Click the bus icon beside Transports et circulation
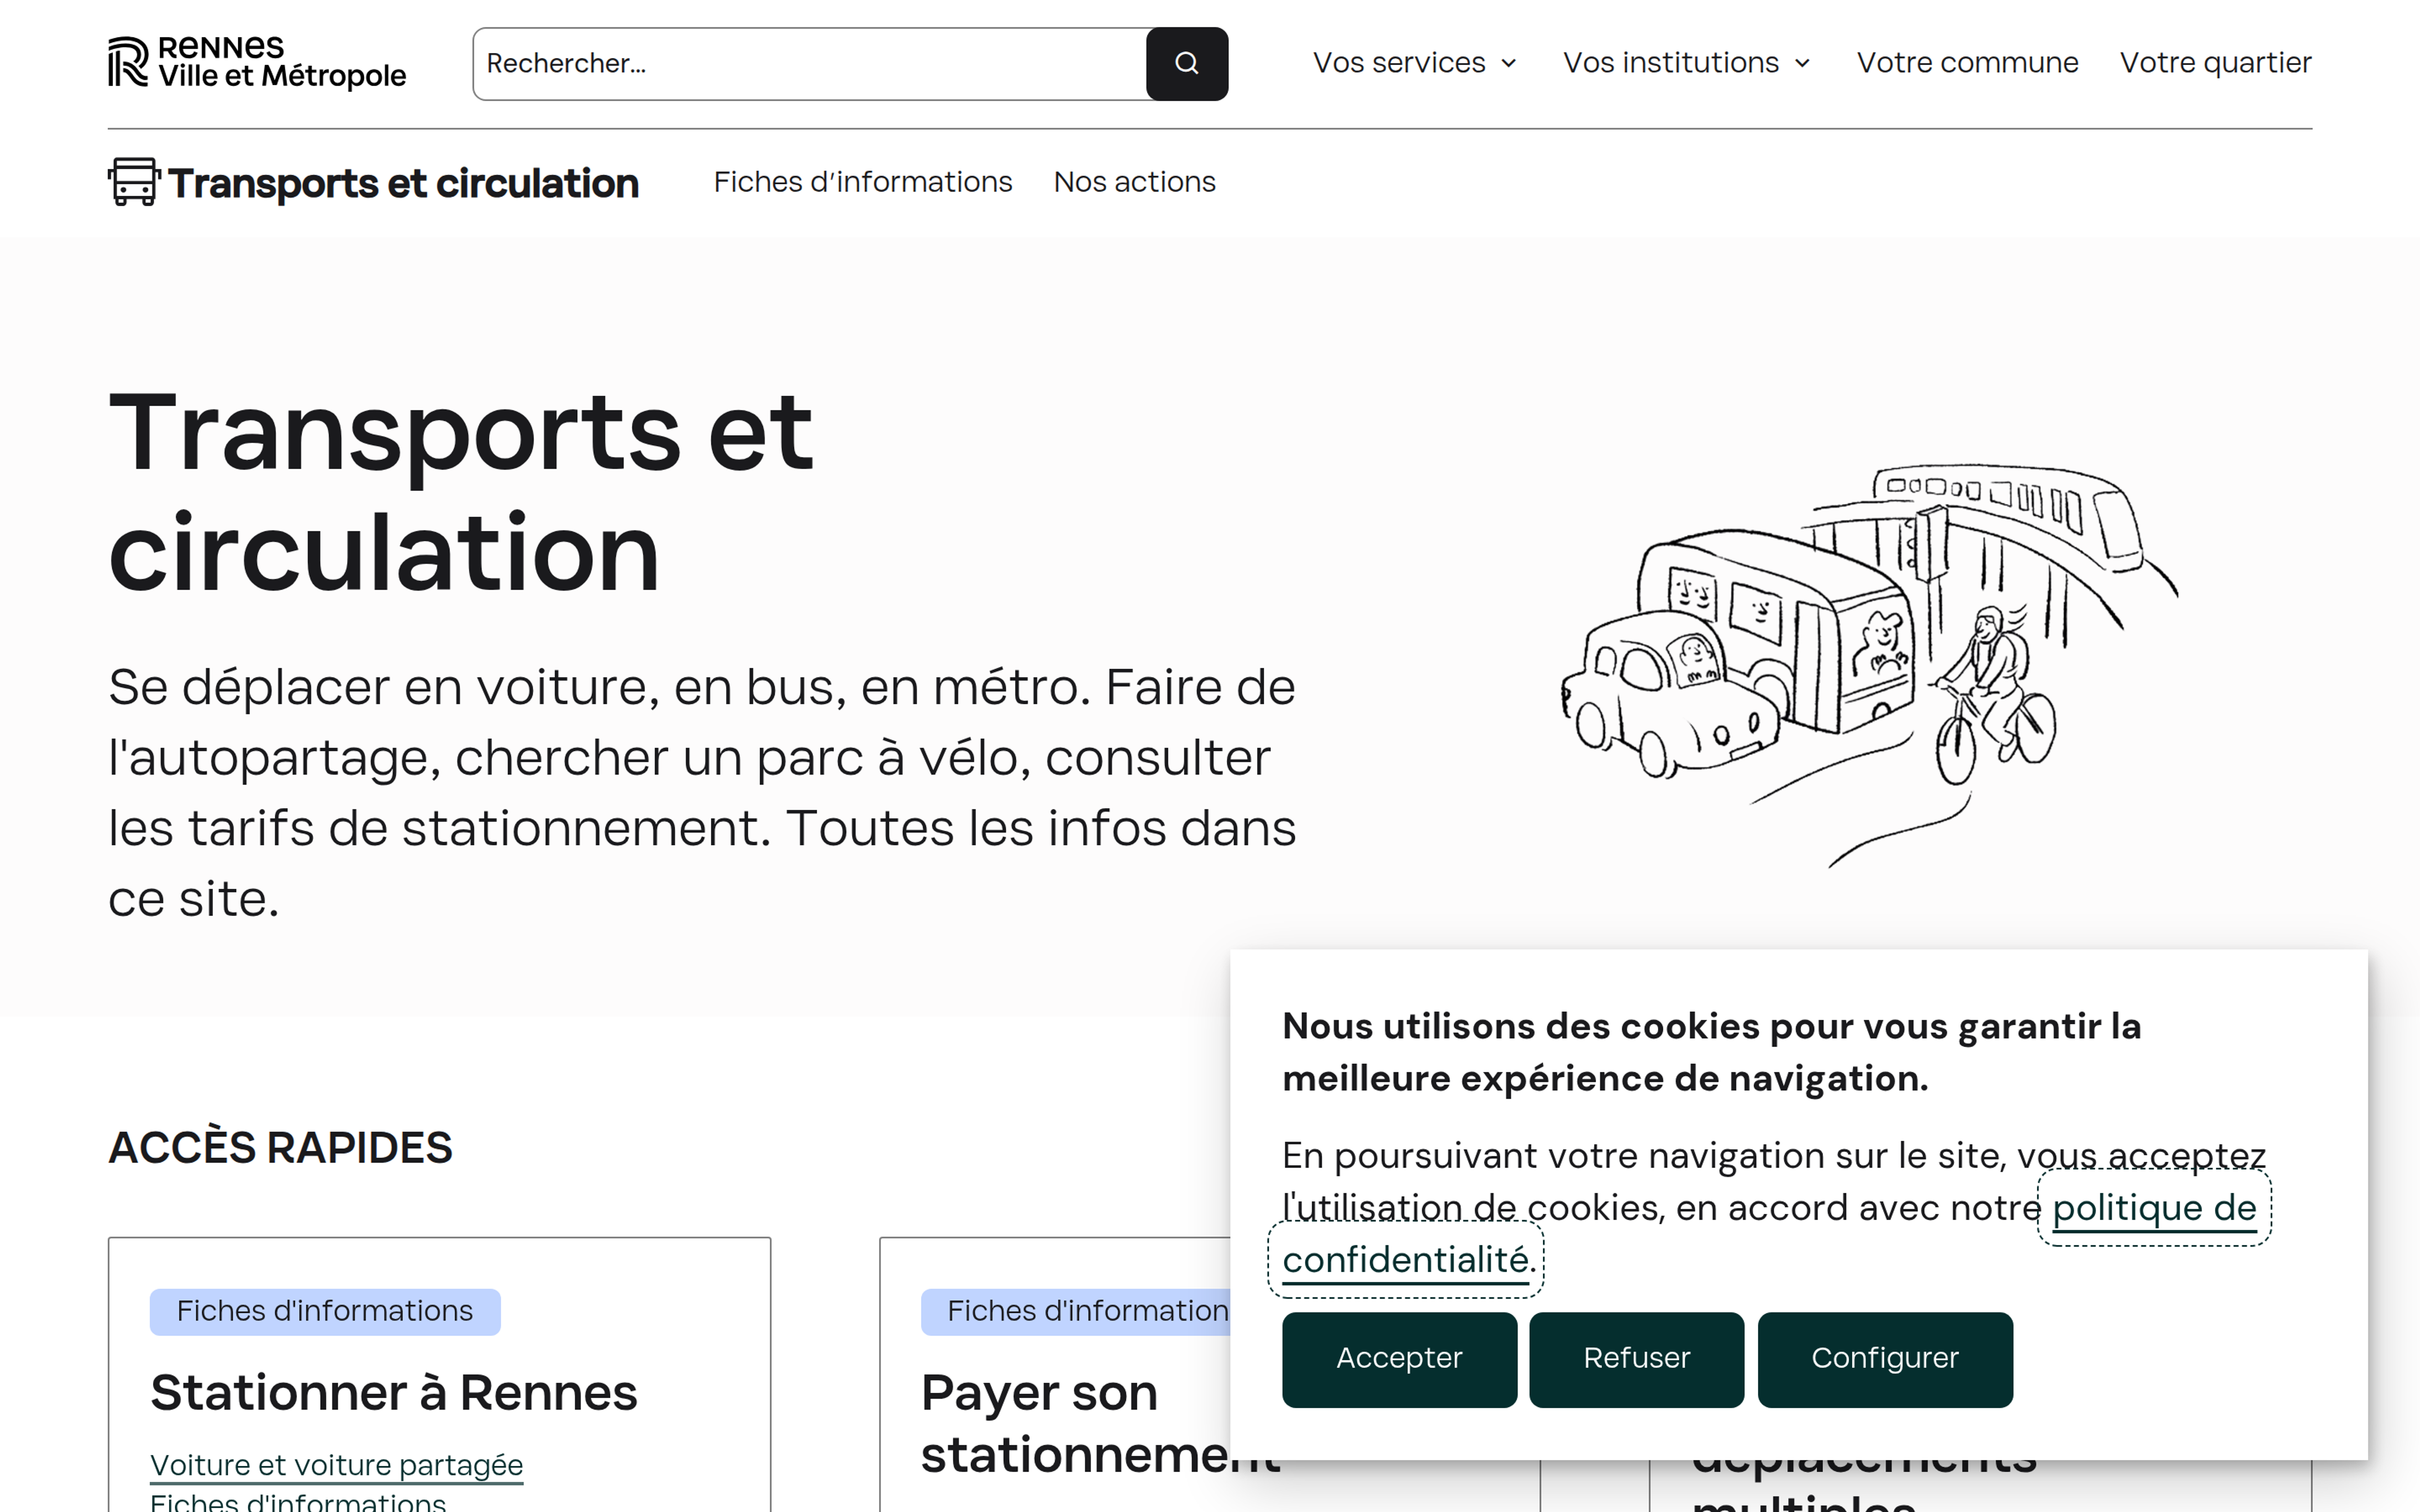Screen dimensions: 2420x1512 (133, 182)
